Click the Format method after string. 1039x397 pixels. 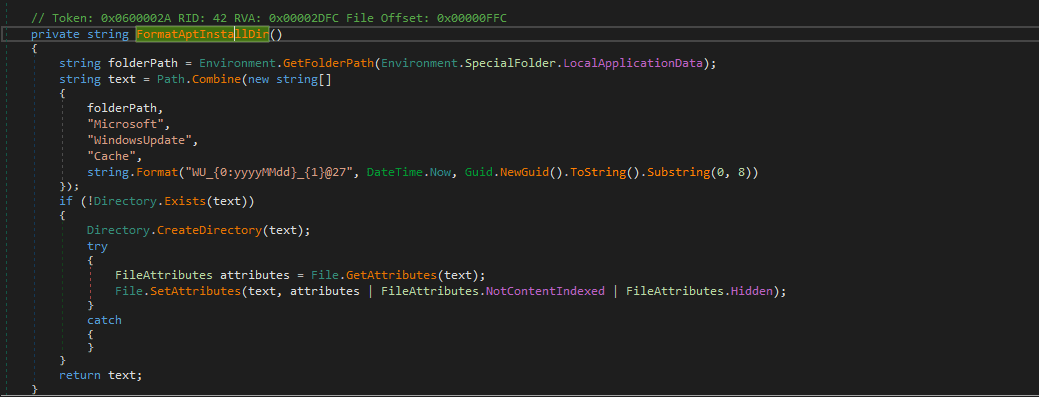157,172
